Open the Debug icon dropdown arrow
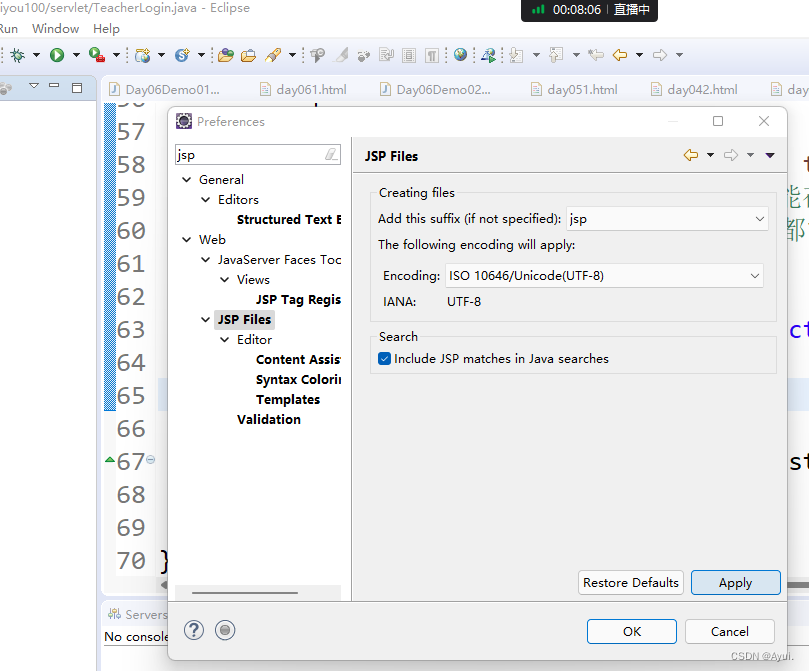 36,55
